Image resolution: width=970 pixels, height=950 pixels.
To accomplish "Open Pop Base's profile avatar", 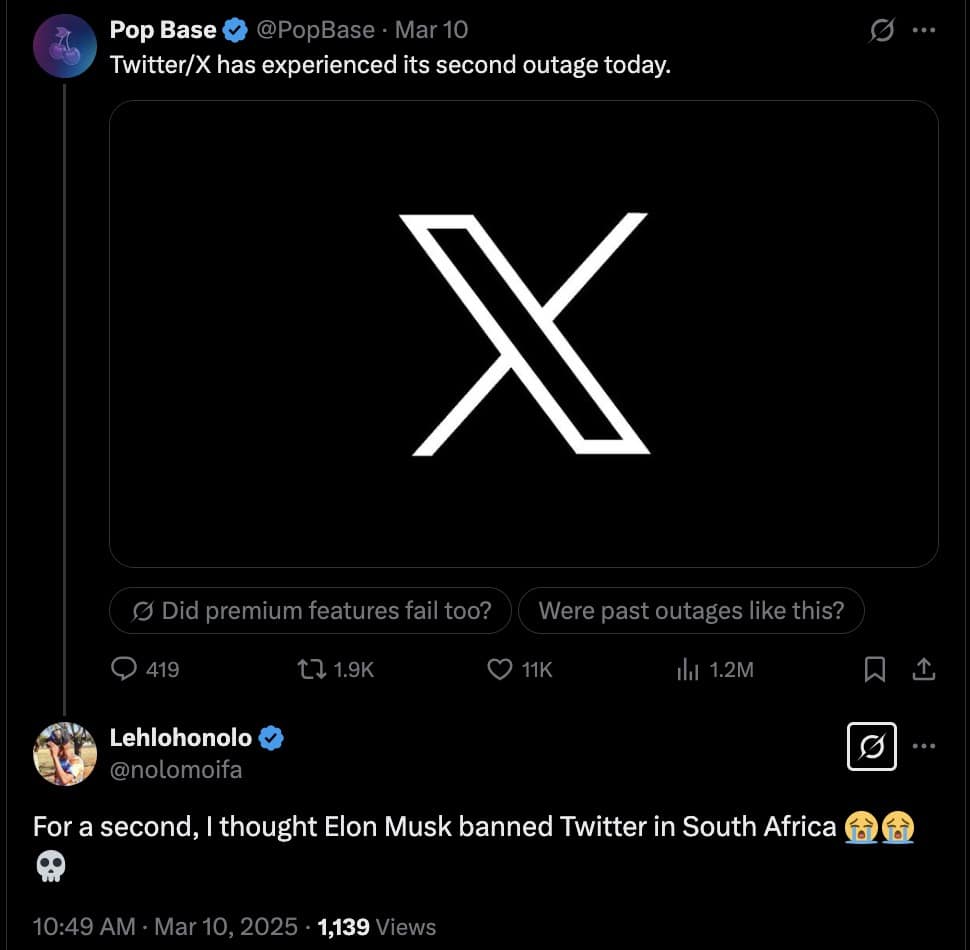I will tap(64, 45).
